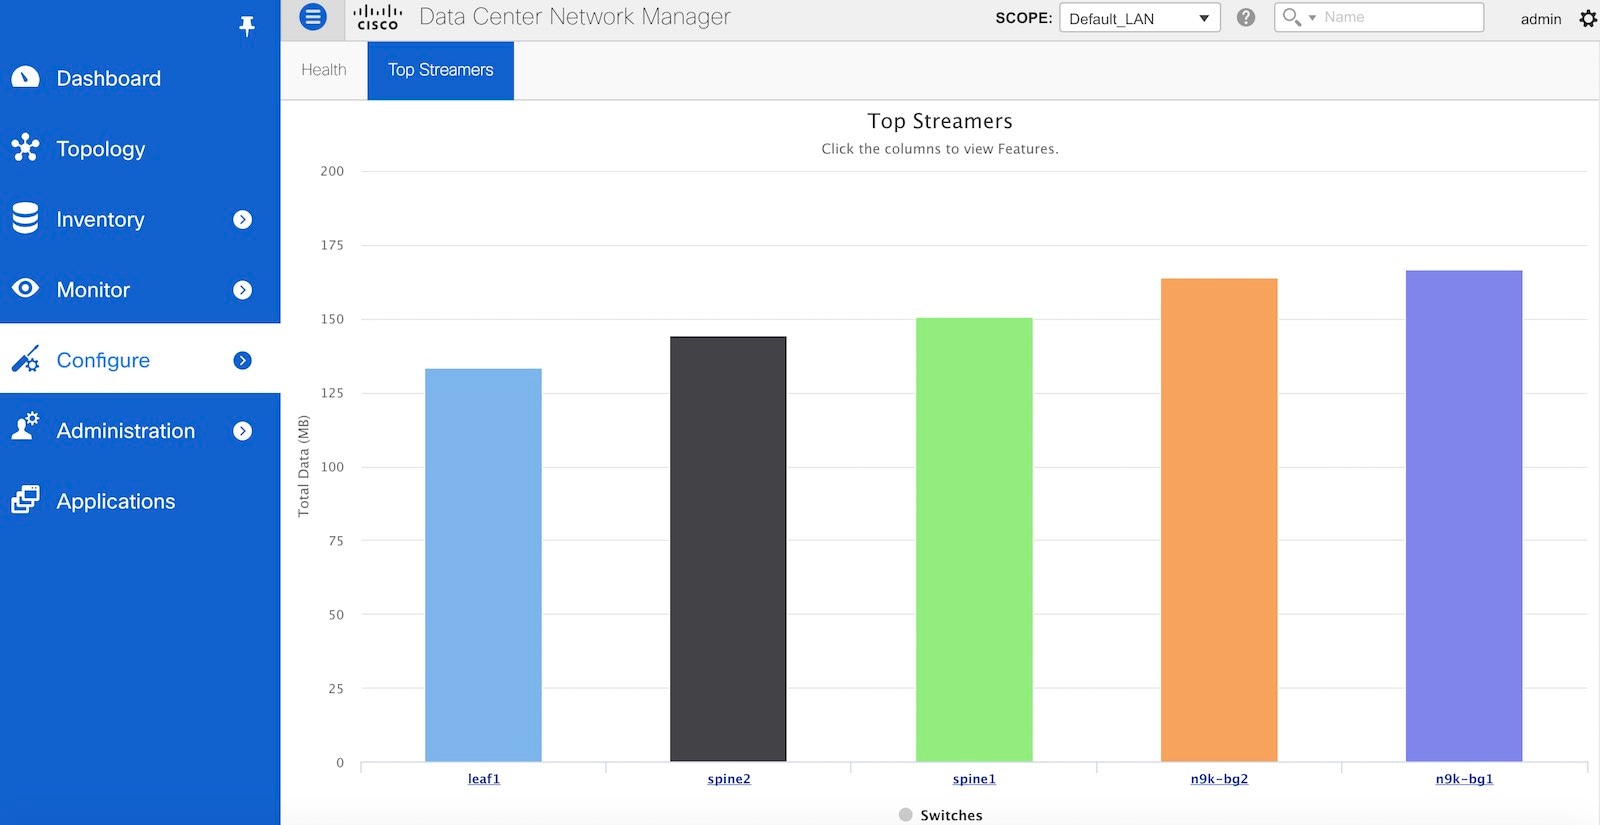Open the SCOPE Default_LAN dropdown
Image resolution: width=1600 pixels, height=825 pixels.
[x=1140, y=18]
